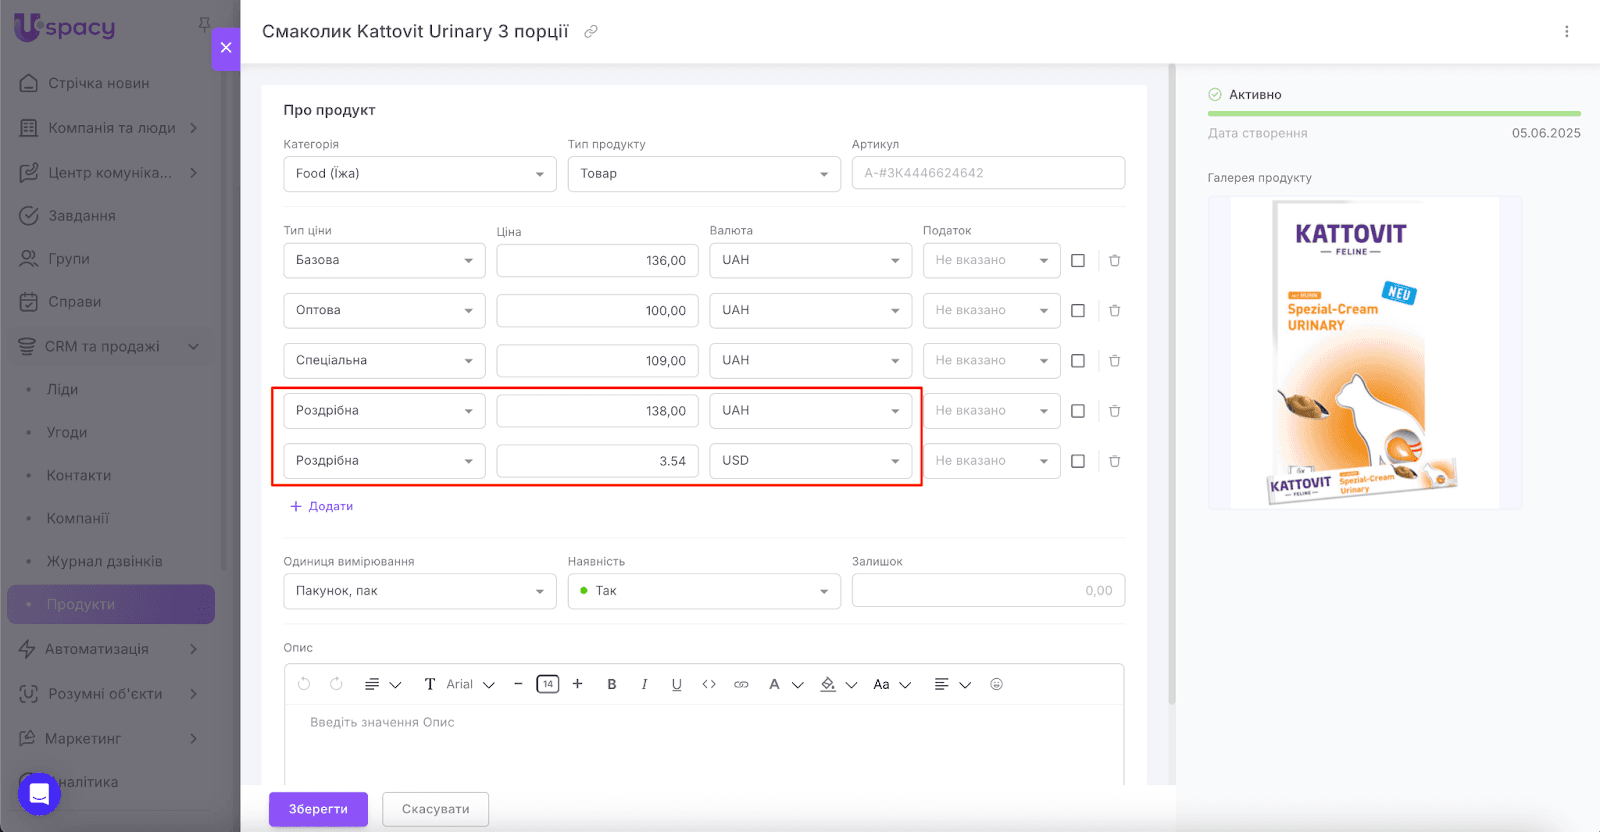Insert link in description editor
The width and height of the screenshot is (1600, 832).
tap(741, 684)
